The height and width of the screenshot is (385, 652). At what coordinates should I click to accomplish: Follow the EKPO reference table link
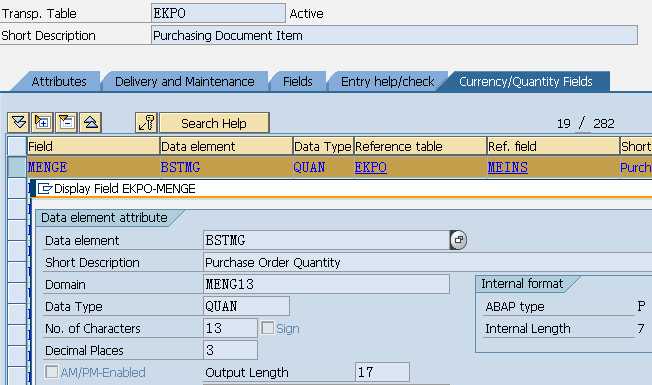click(x=370, y=168)
